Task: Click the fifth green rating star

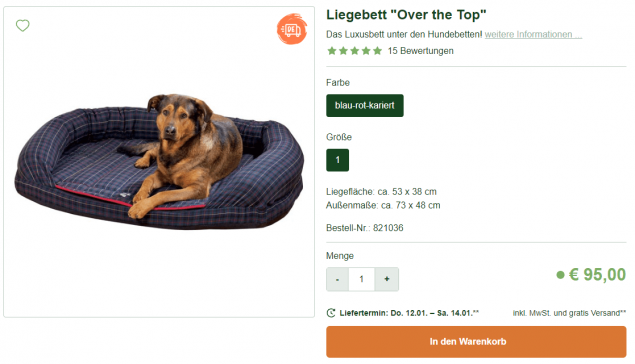Action: point(377,51)
